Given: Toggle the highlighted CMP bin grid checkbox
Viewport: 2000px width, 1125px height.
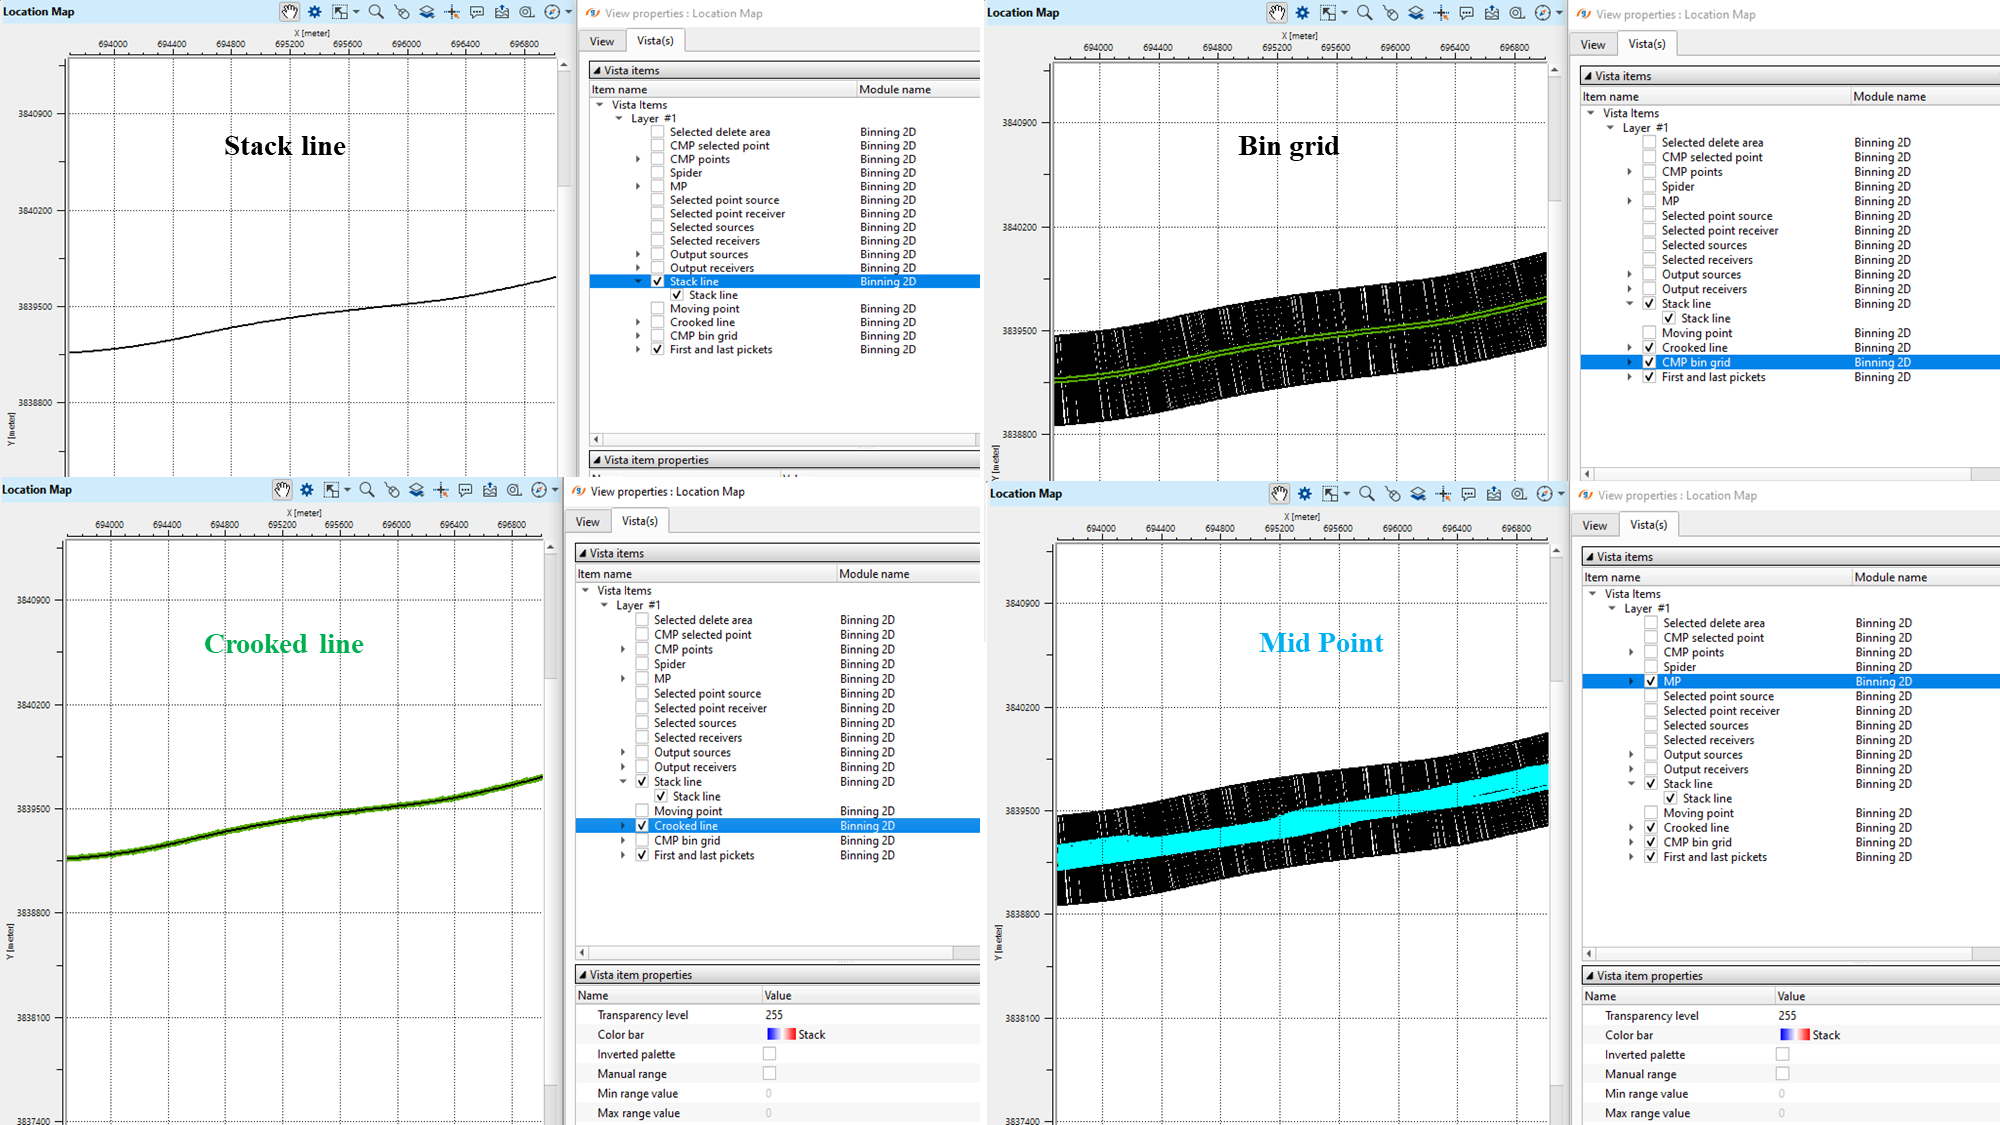Looking at the screenshot, I should pos(1649,362).
